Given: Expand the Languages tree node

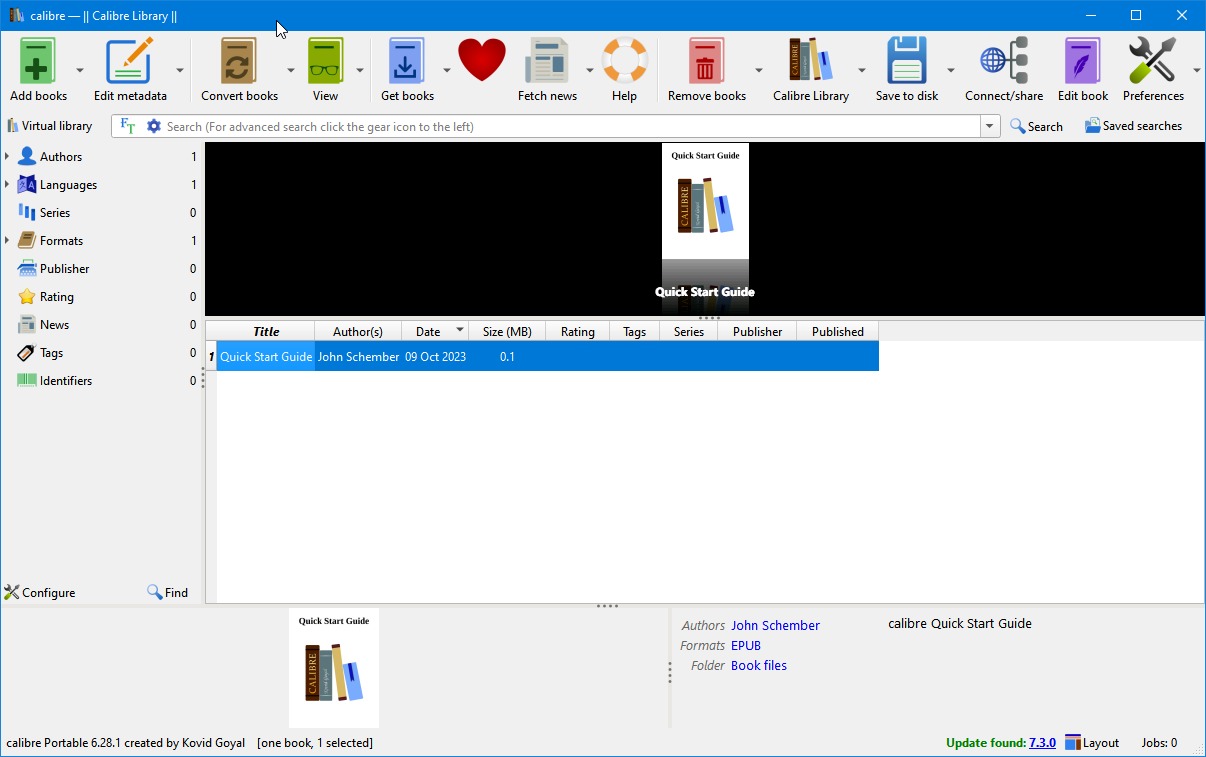Looking at the screenshot, I should pyautogui.click(x=7, y=185).
